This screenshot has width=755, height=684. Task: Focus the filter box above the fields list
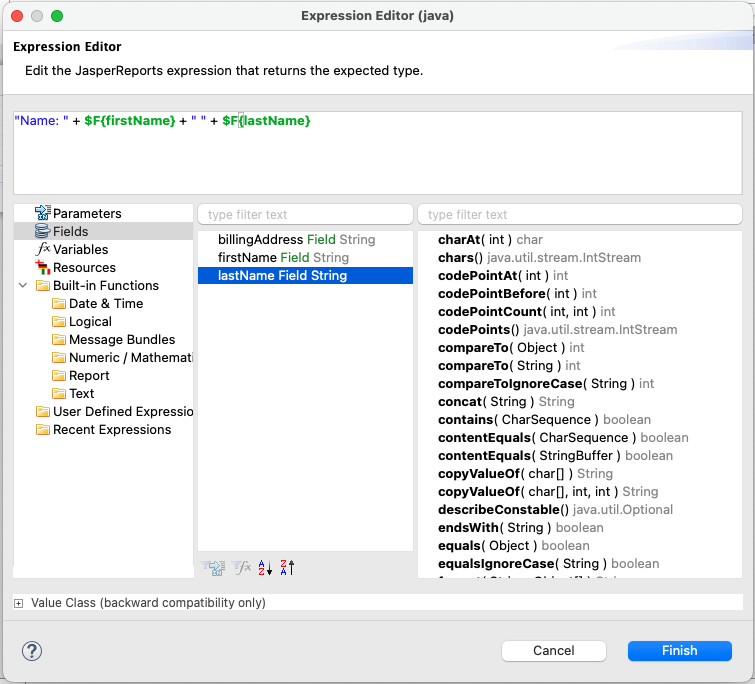[305, 215]
